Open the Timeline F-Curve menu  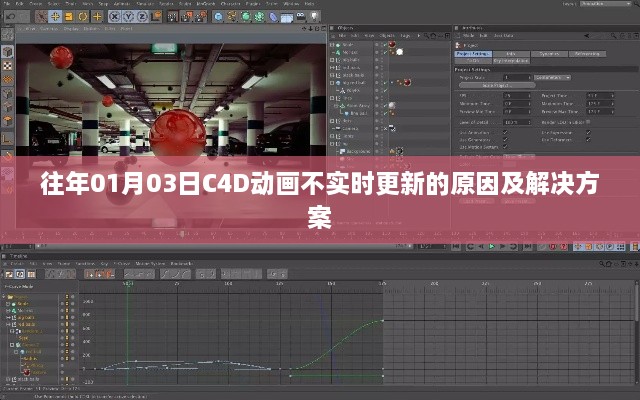coord(121,264)
